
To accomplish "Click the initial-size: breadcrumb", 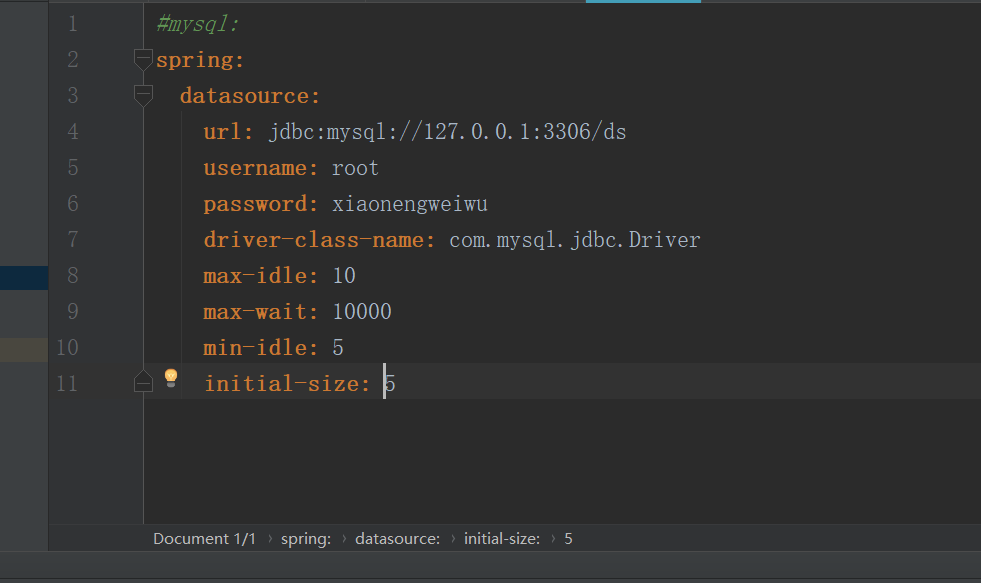I will click(502, 538).
